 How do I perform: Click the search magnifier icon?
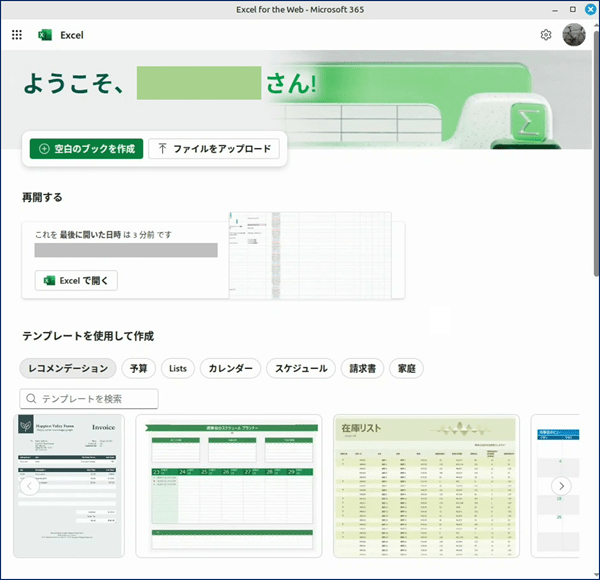[x=31, y=399]
